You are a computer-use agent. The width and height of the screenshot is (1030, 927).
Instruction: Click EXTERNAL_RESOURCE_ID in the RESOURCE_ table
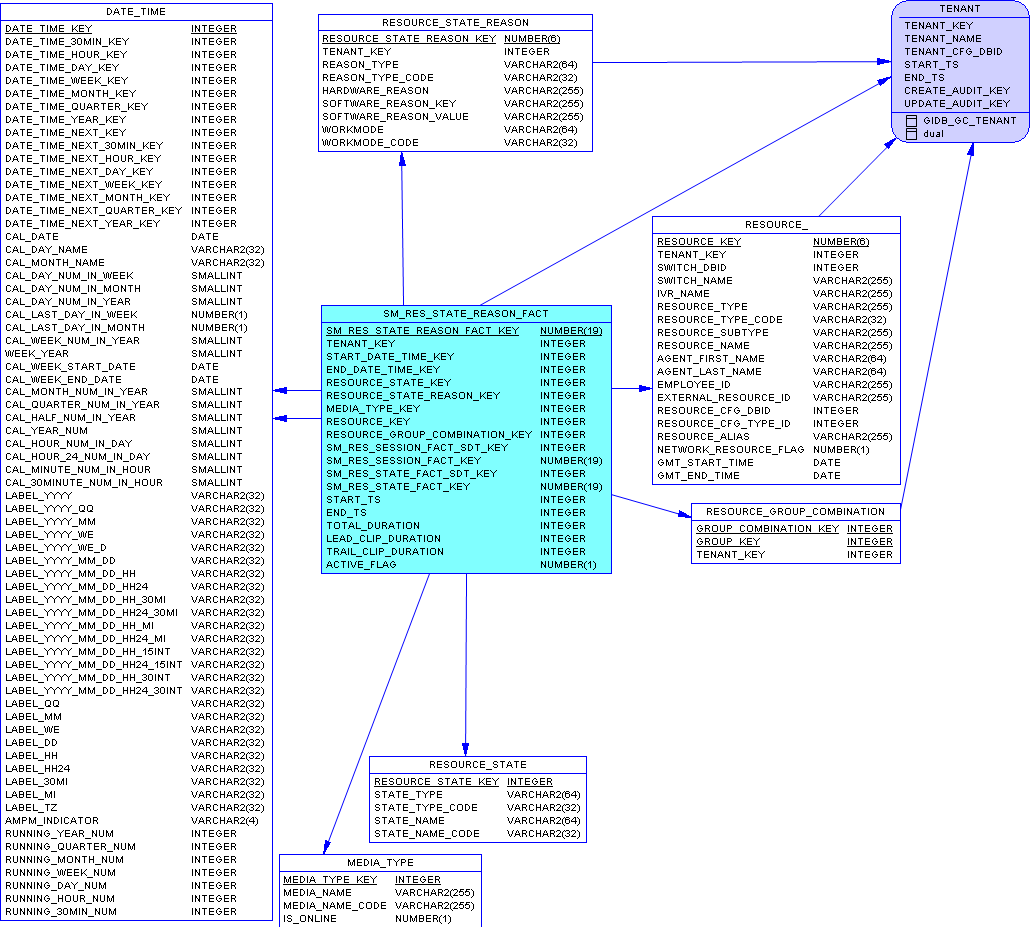click(x=724, y=397)
